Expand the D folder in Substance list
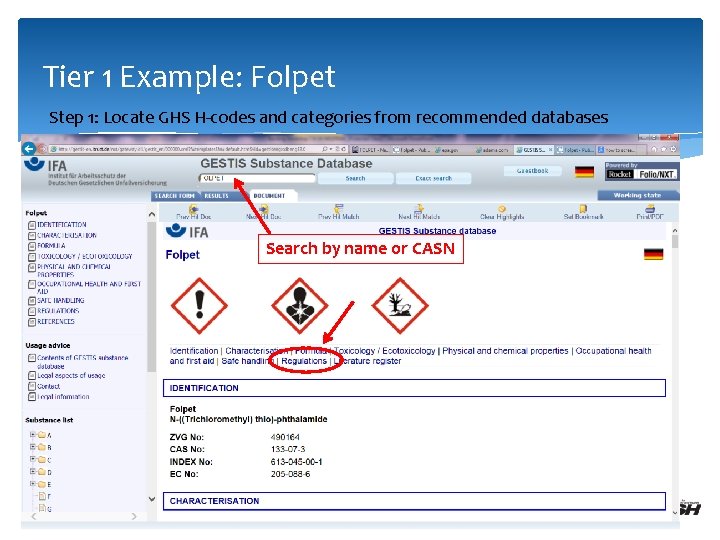This screenshot has height=540, width=720. 33,471
